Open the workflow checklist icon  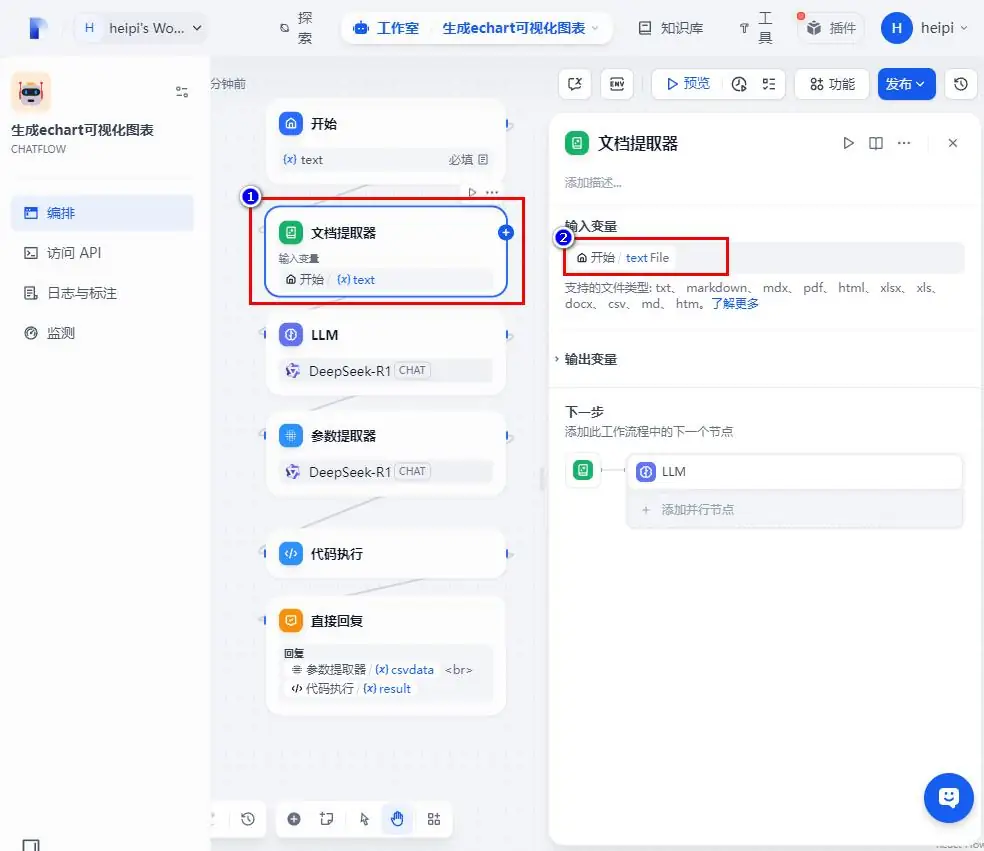tap(768, 84)
